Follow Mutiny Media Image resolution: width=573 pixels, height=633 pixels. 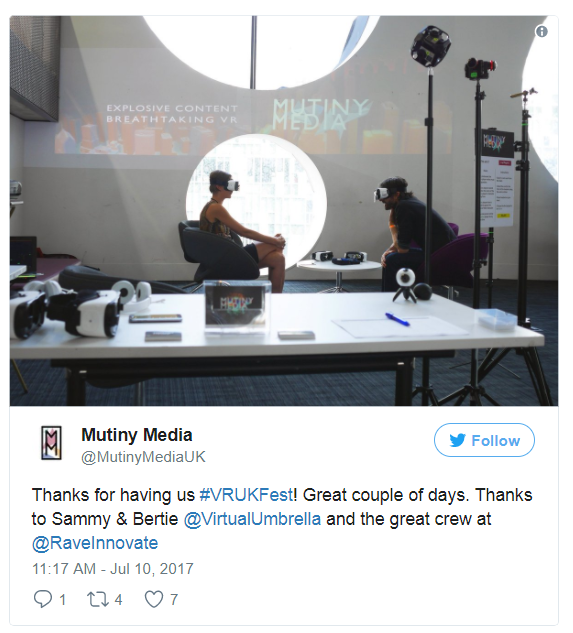pos(484,440)
